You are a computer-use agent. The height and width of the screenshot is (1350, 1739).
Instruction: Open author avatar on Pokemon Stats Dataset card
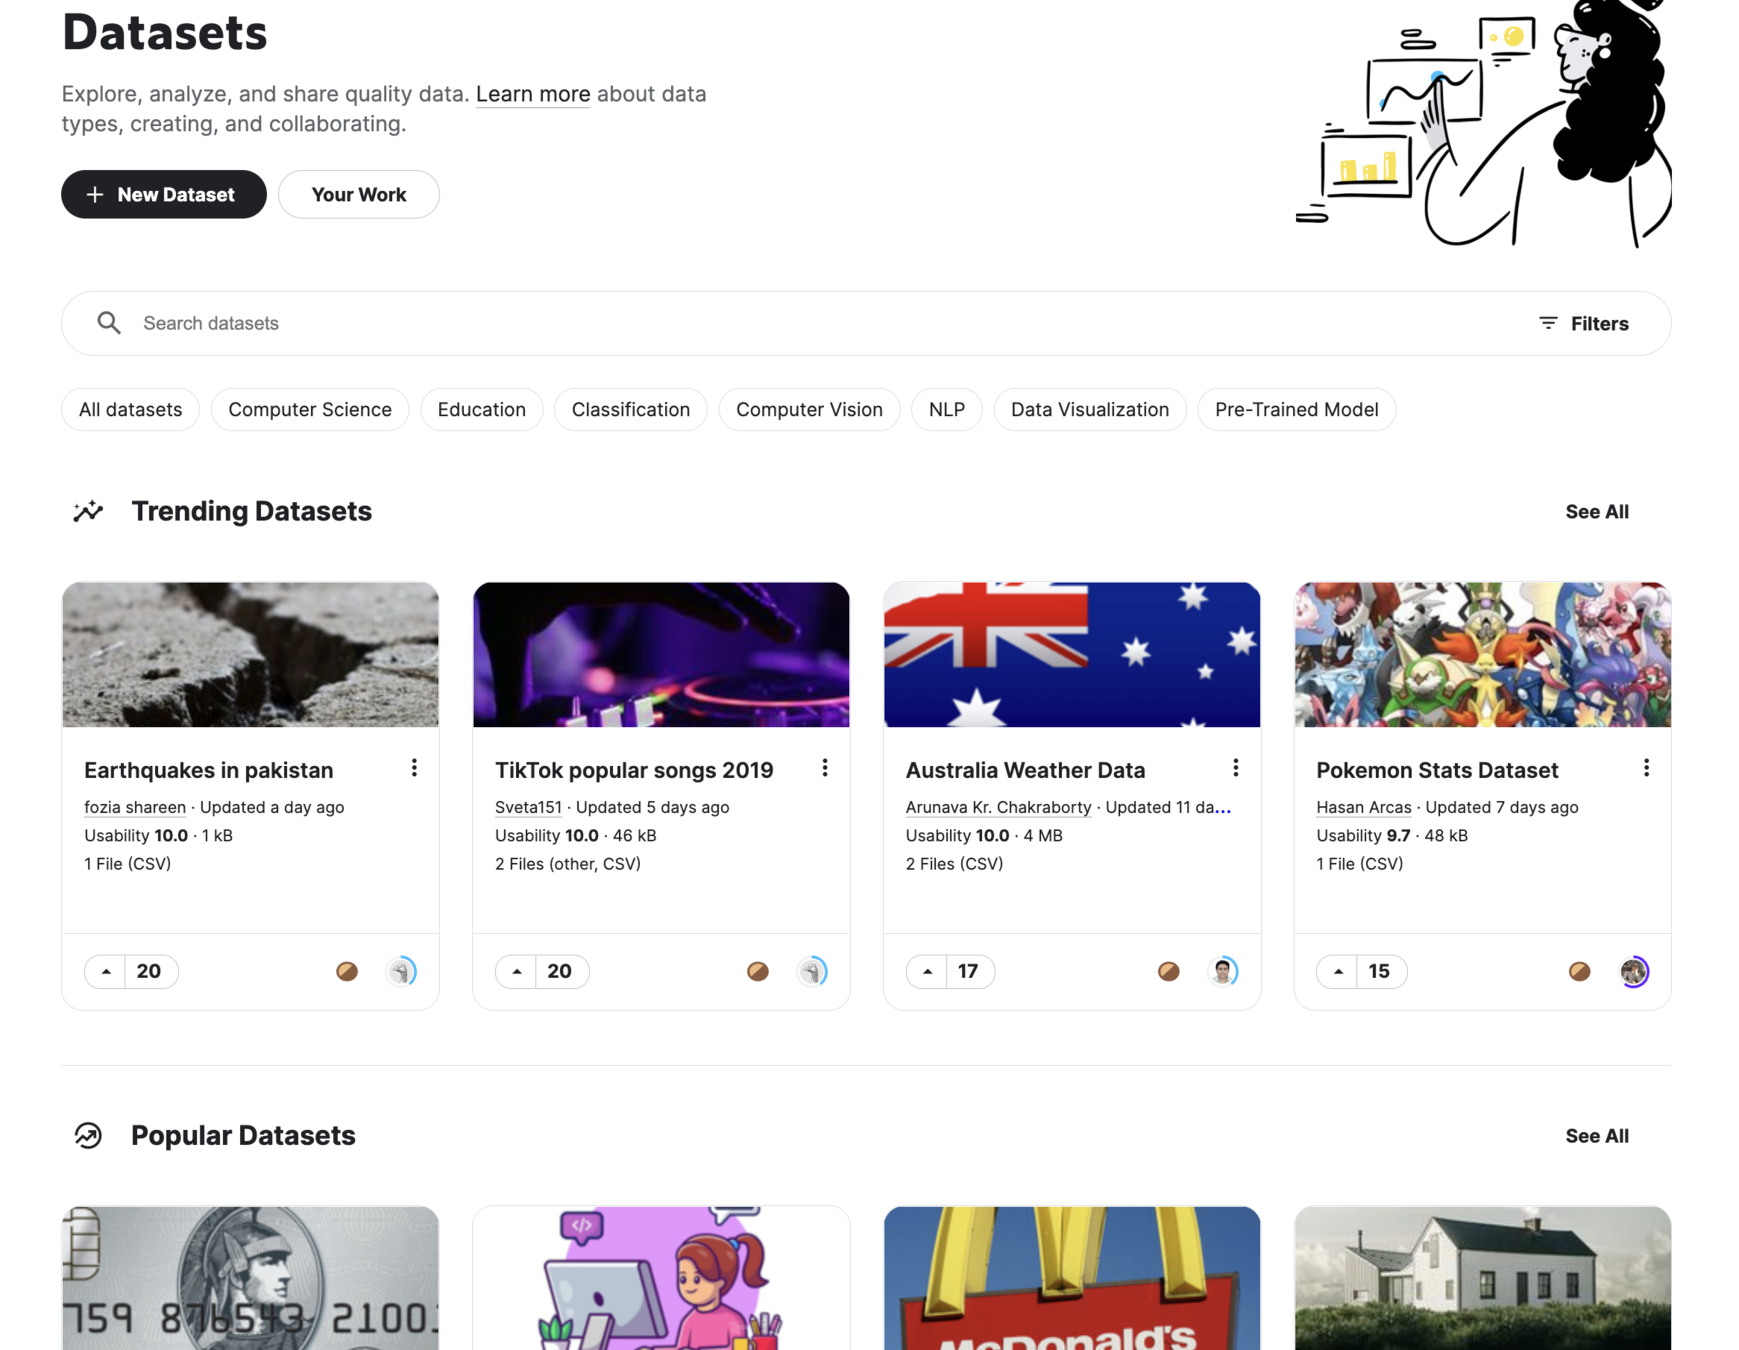(x=1634, y=971)
